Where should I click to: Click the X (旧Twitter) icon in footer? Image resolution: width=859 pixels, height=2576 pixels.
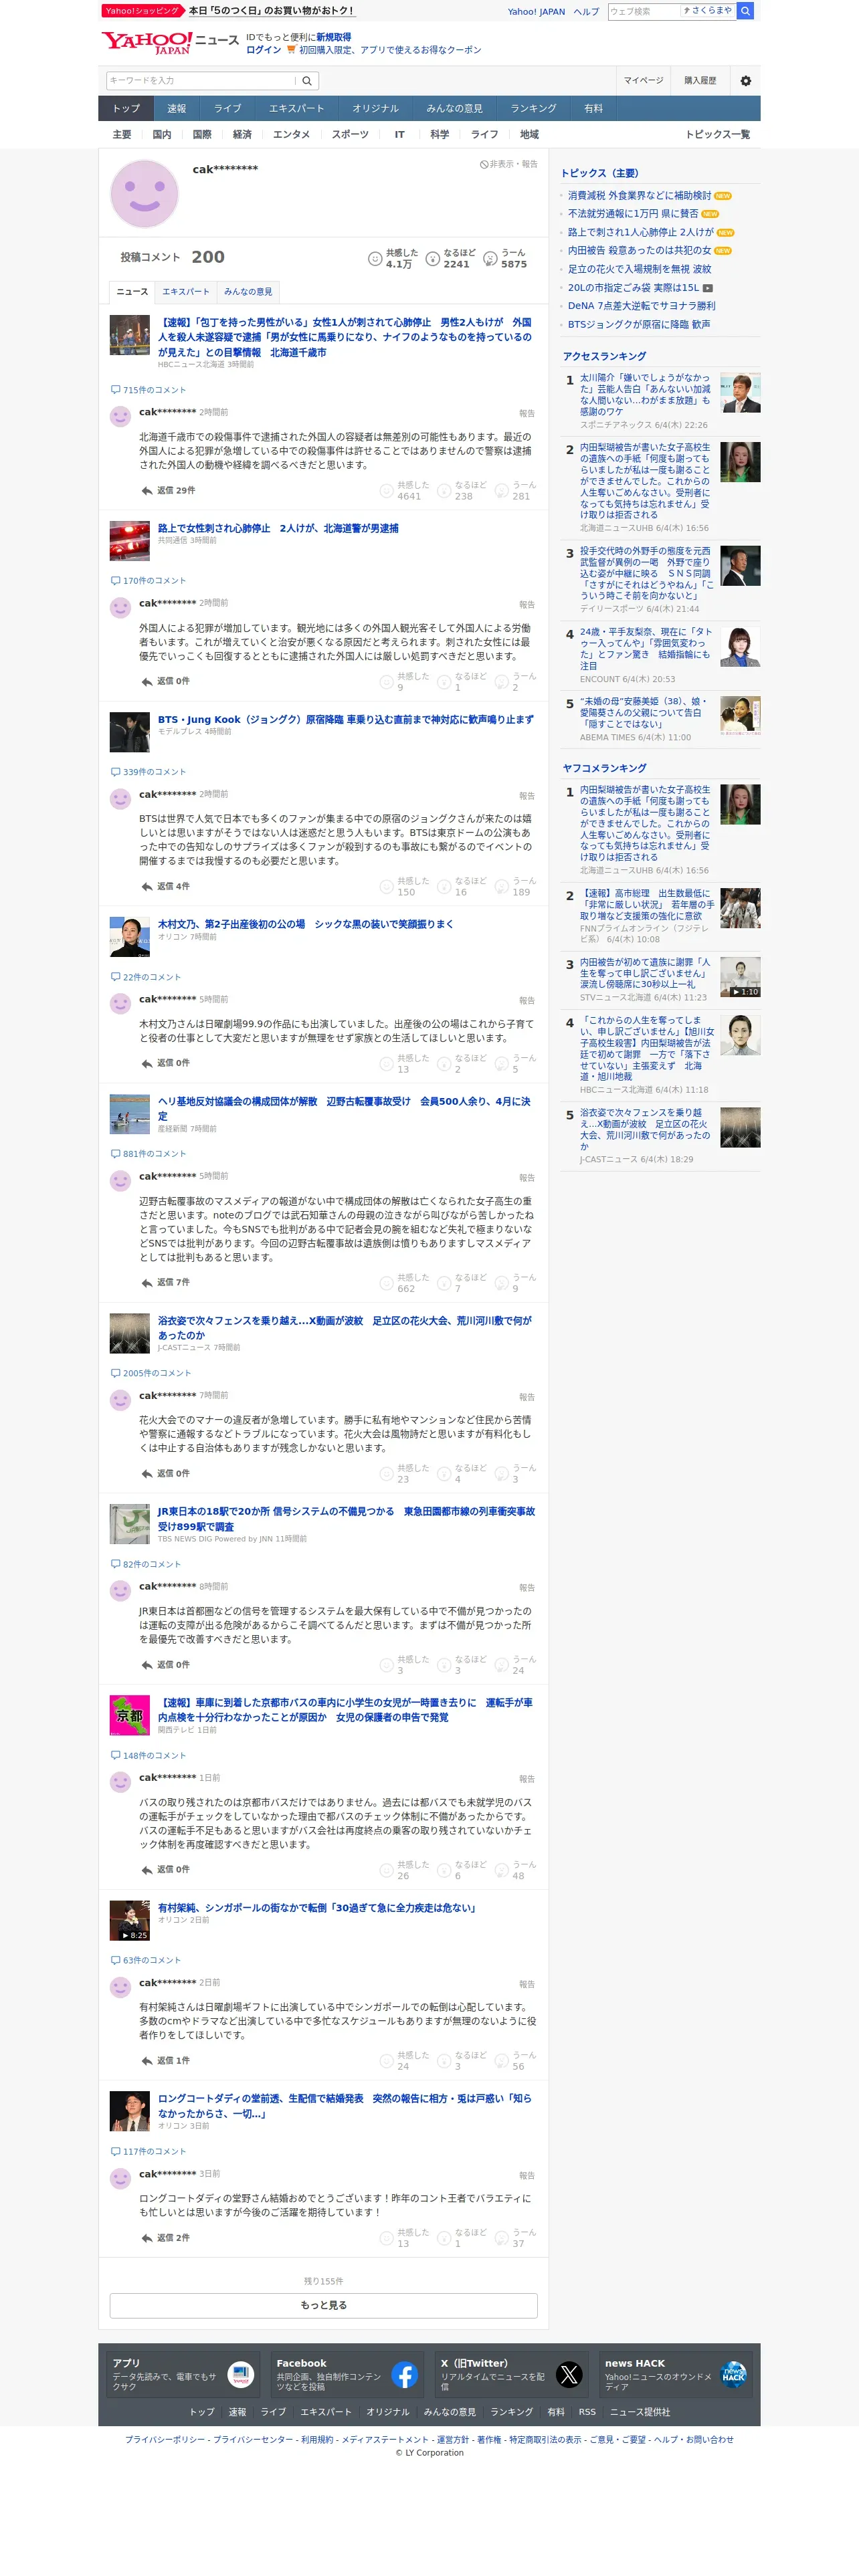click(569, 2374)
